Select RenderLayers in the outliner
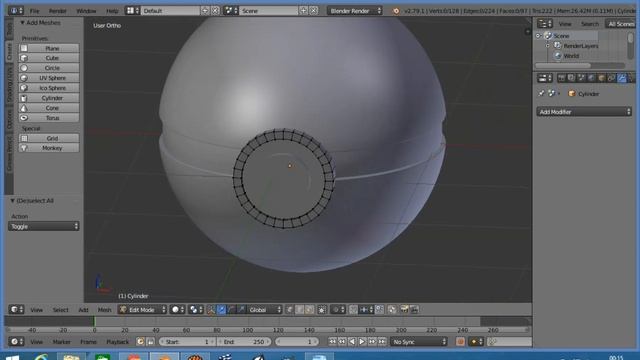Screen dimensions: 640x360 tap(580, 46)
